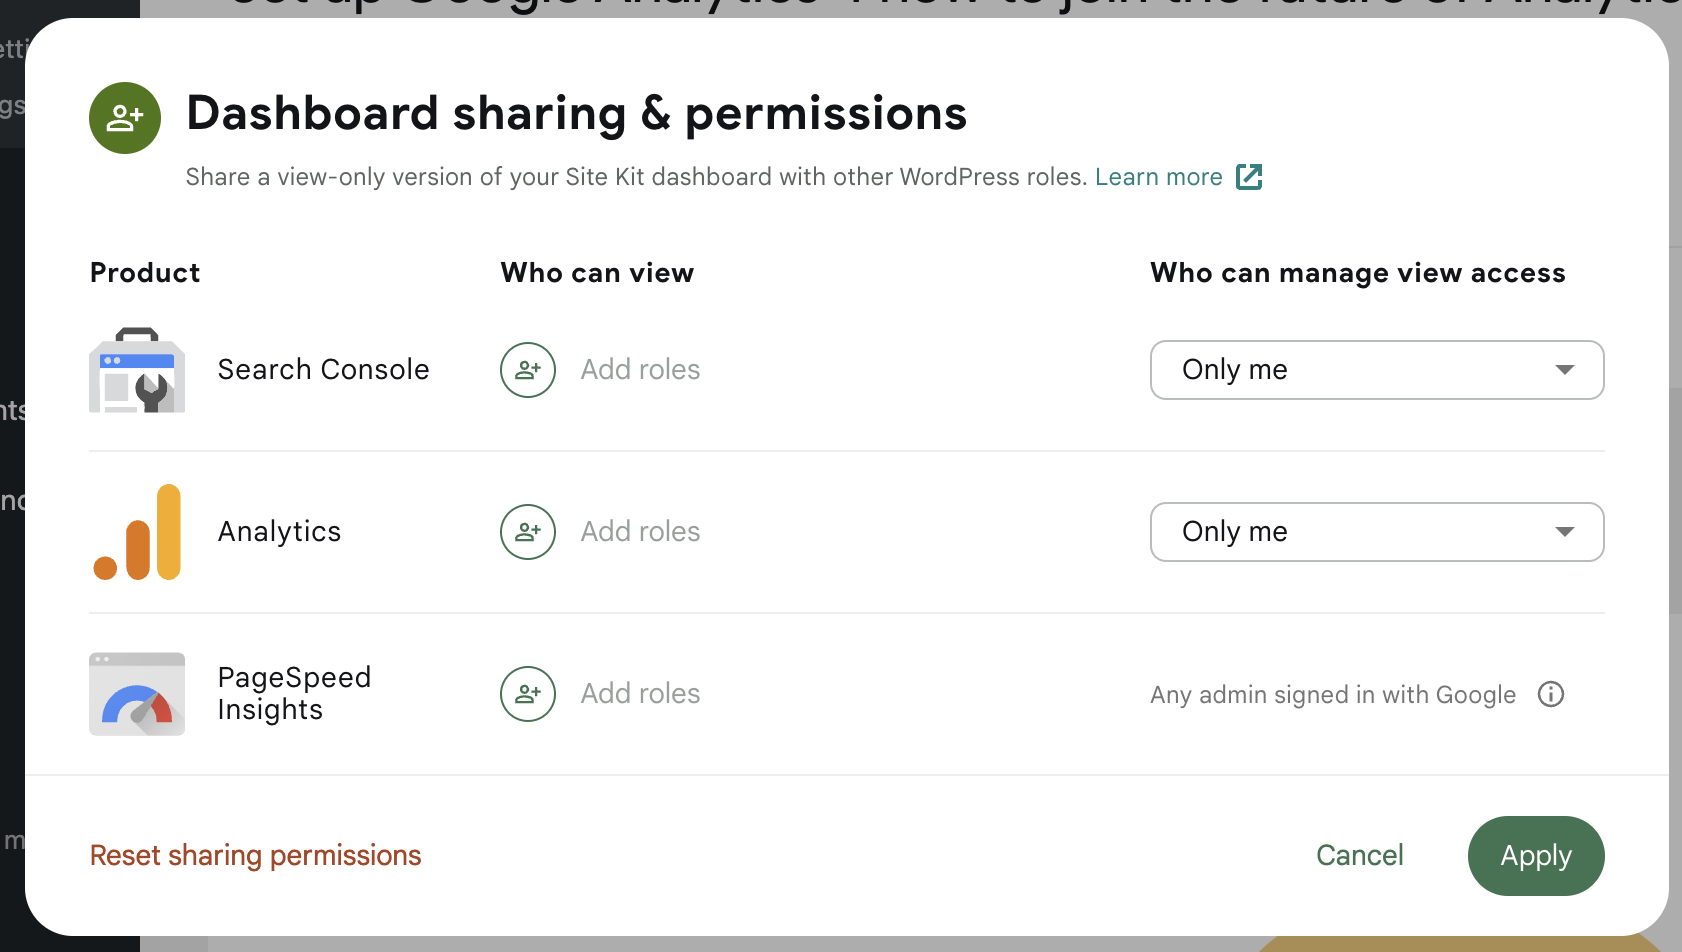Click 'Any admin signed in with Google' text
The height and width of the screenshot is (952, 1682).
1333,695
